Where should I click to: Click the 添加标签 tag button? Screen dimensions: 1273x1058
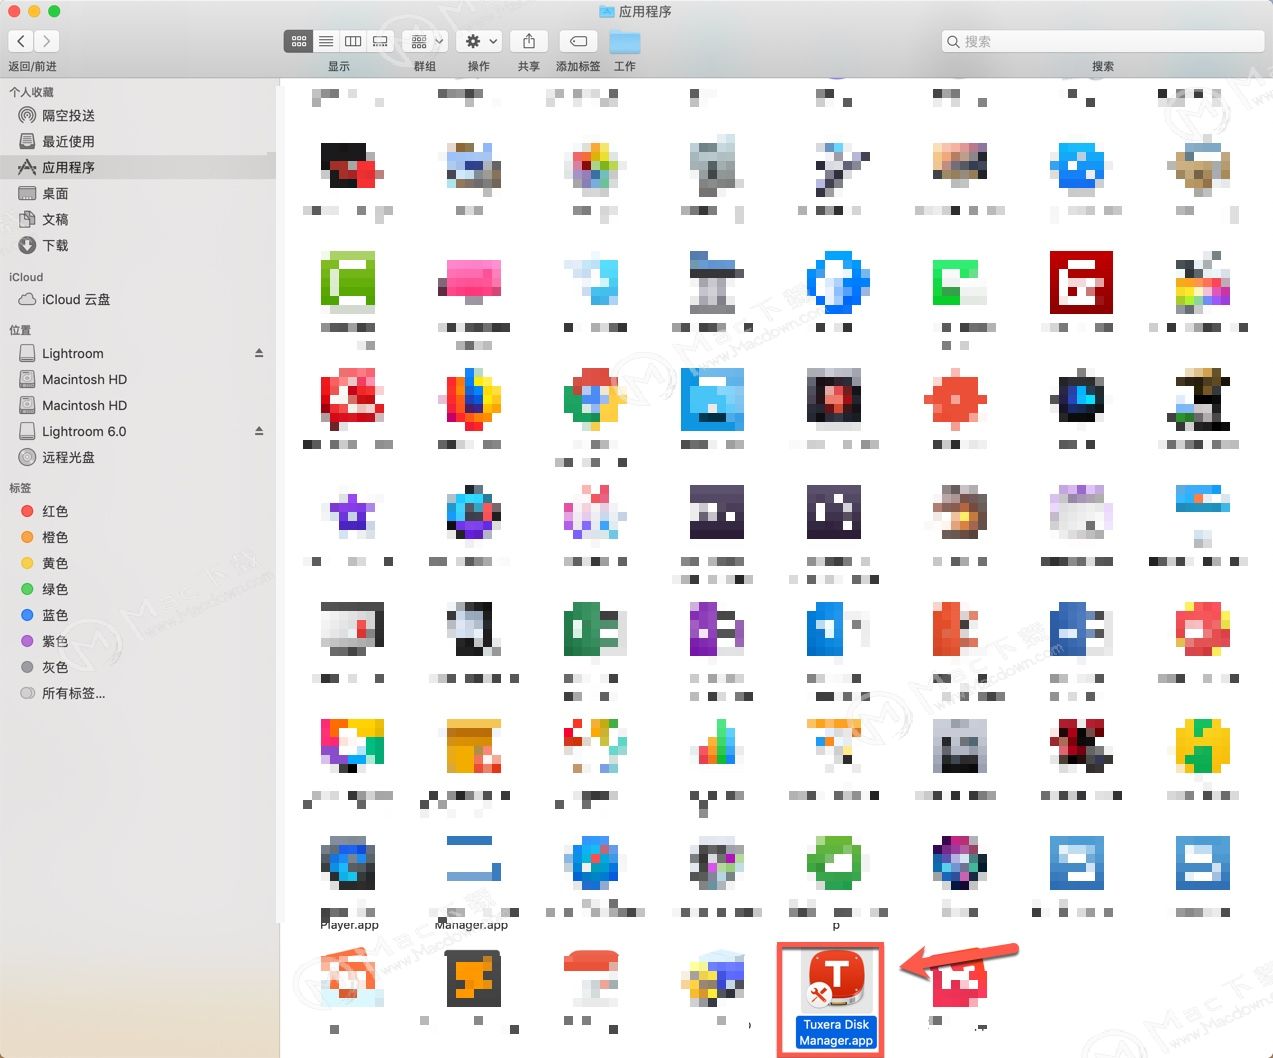pyautogui.click(x=578, y=41)
